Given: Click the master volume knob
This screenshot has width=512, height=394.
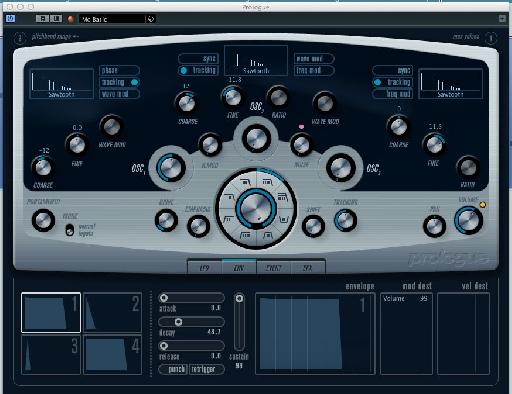Looking at the screenshot, I should (468, 220).
